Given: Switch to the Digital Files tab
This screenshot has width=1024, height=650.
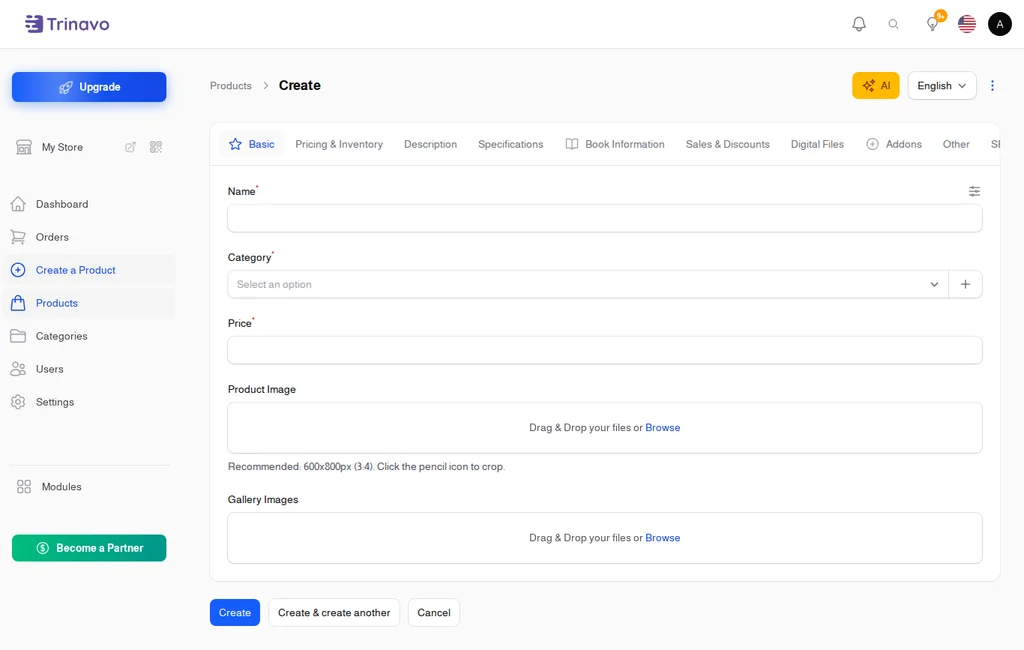Looking at the screenshot, I should pos(817,144).
